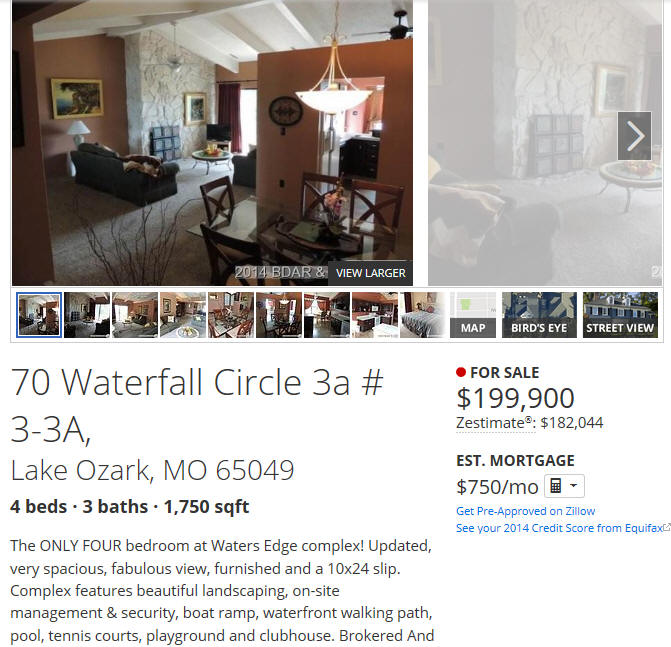Click the Zestimate label
Image resolution: width=671 pixels, height=647 pixels.
tap(494, 423)
